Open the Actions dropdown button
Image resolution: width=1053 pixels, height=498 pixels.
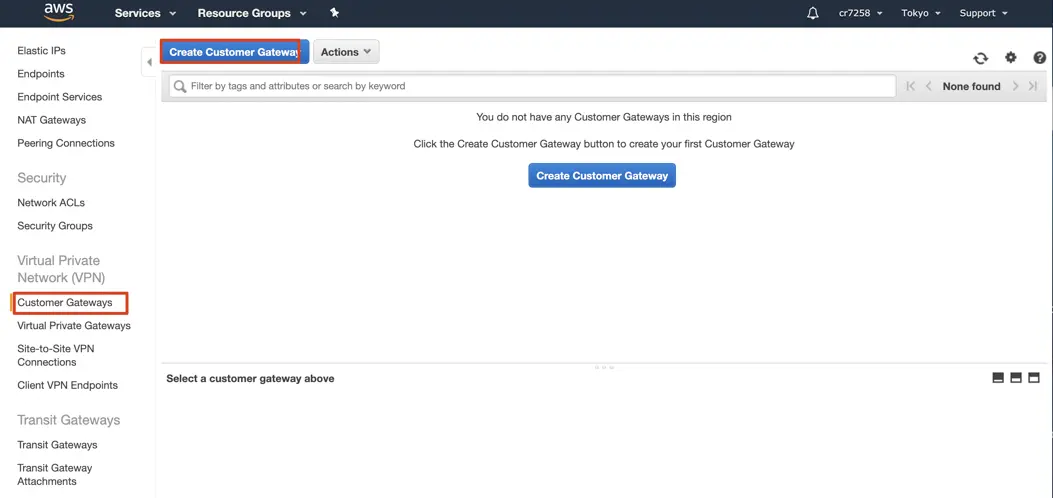pos(346,52)
